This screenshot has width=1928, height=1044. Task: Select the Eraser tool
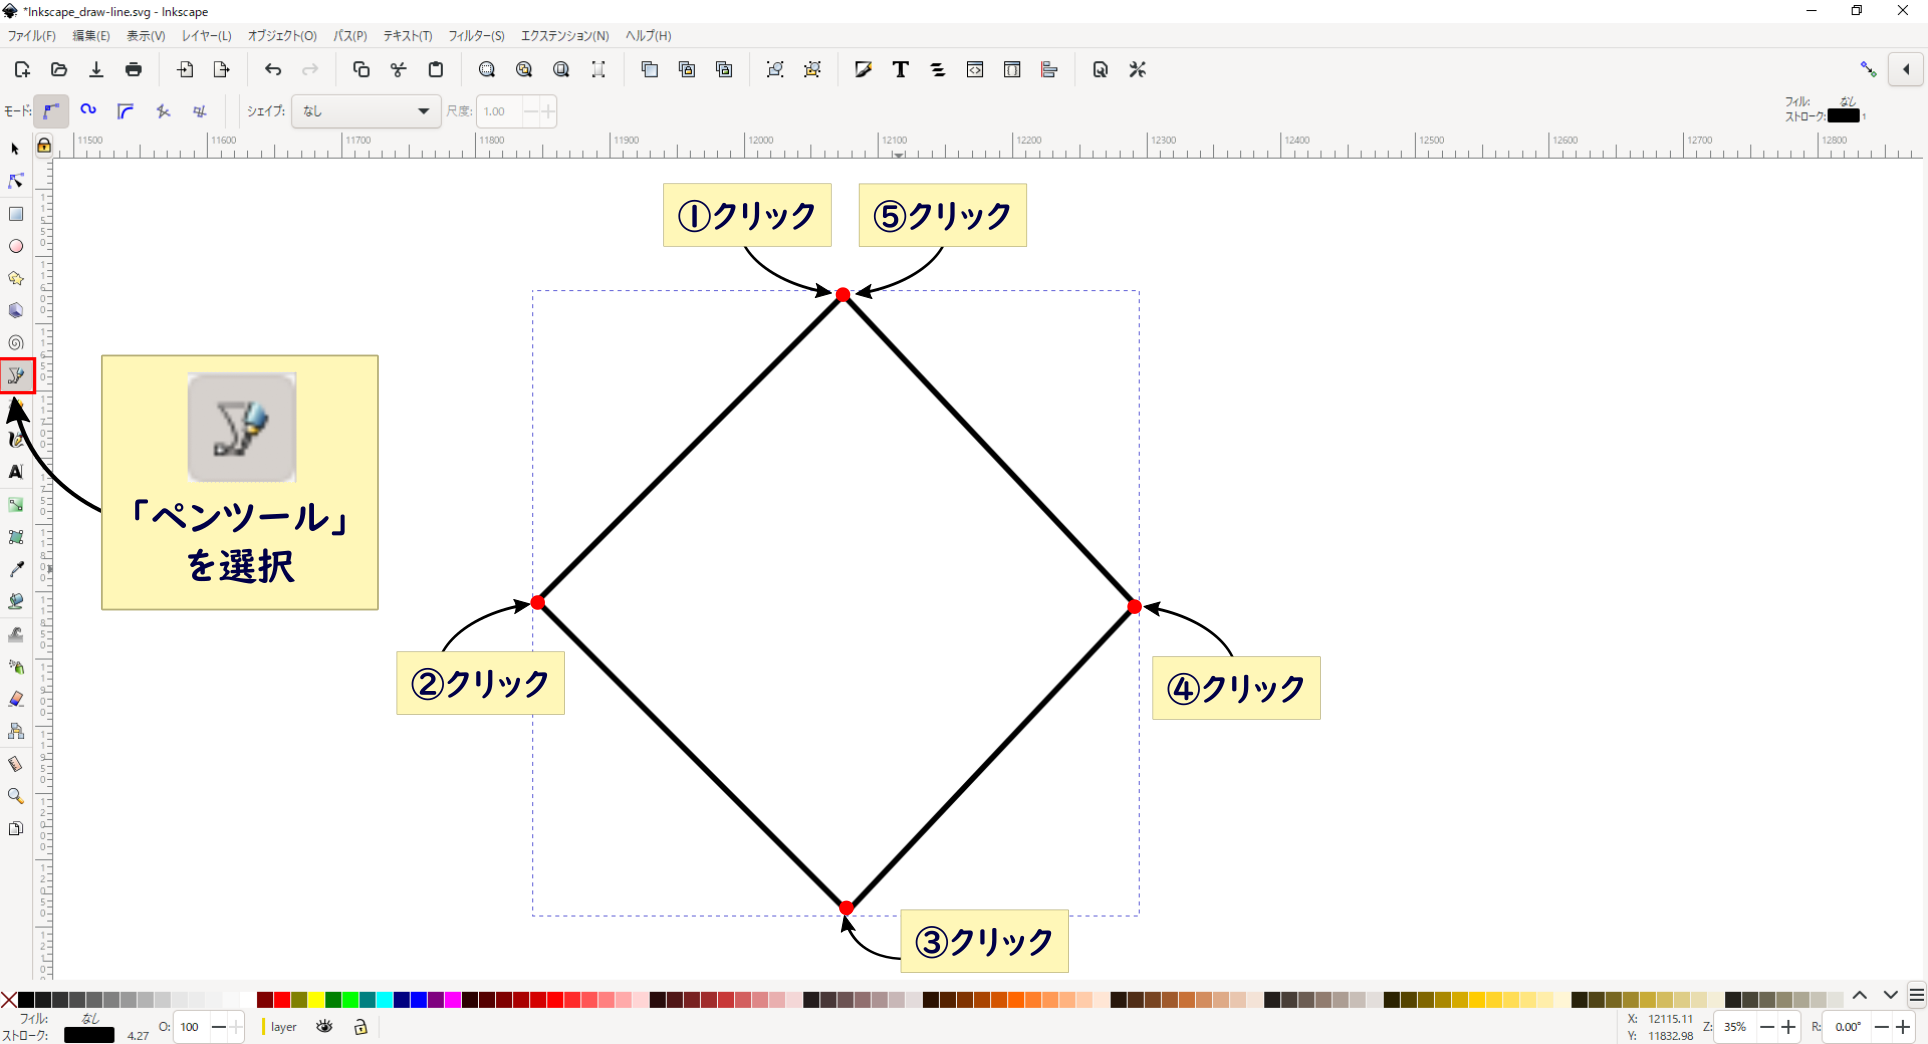(15, 699)
